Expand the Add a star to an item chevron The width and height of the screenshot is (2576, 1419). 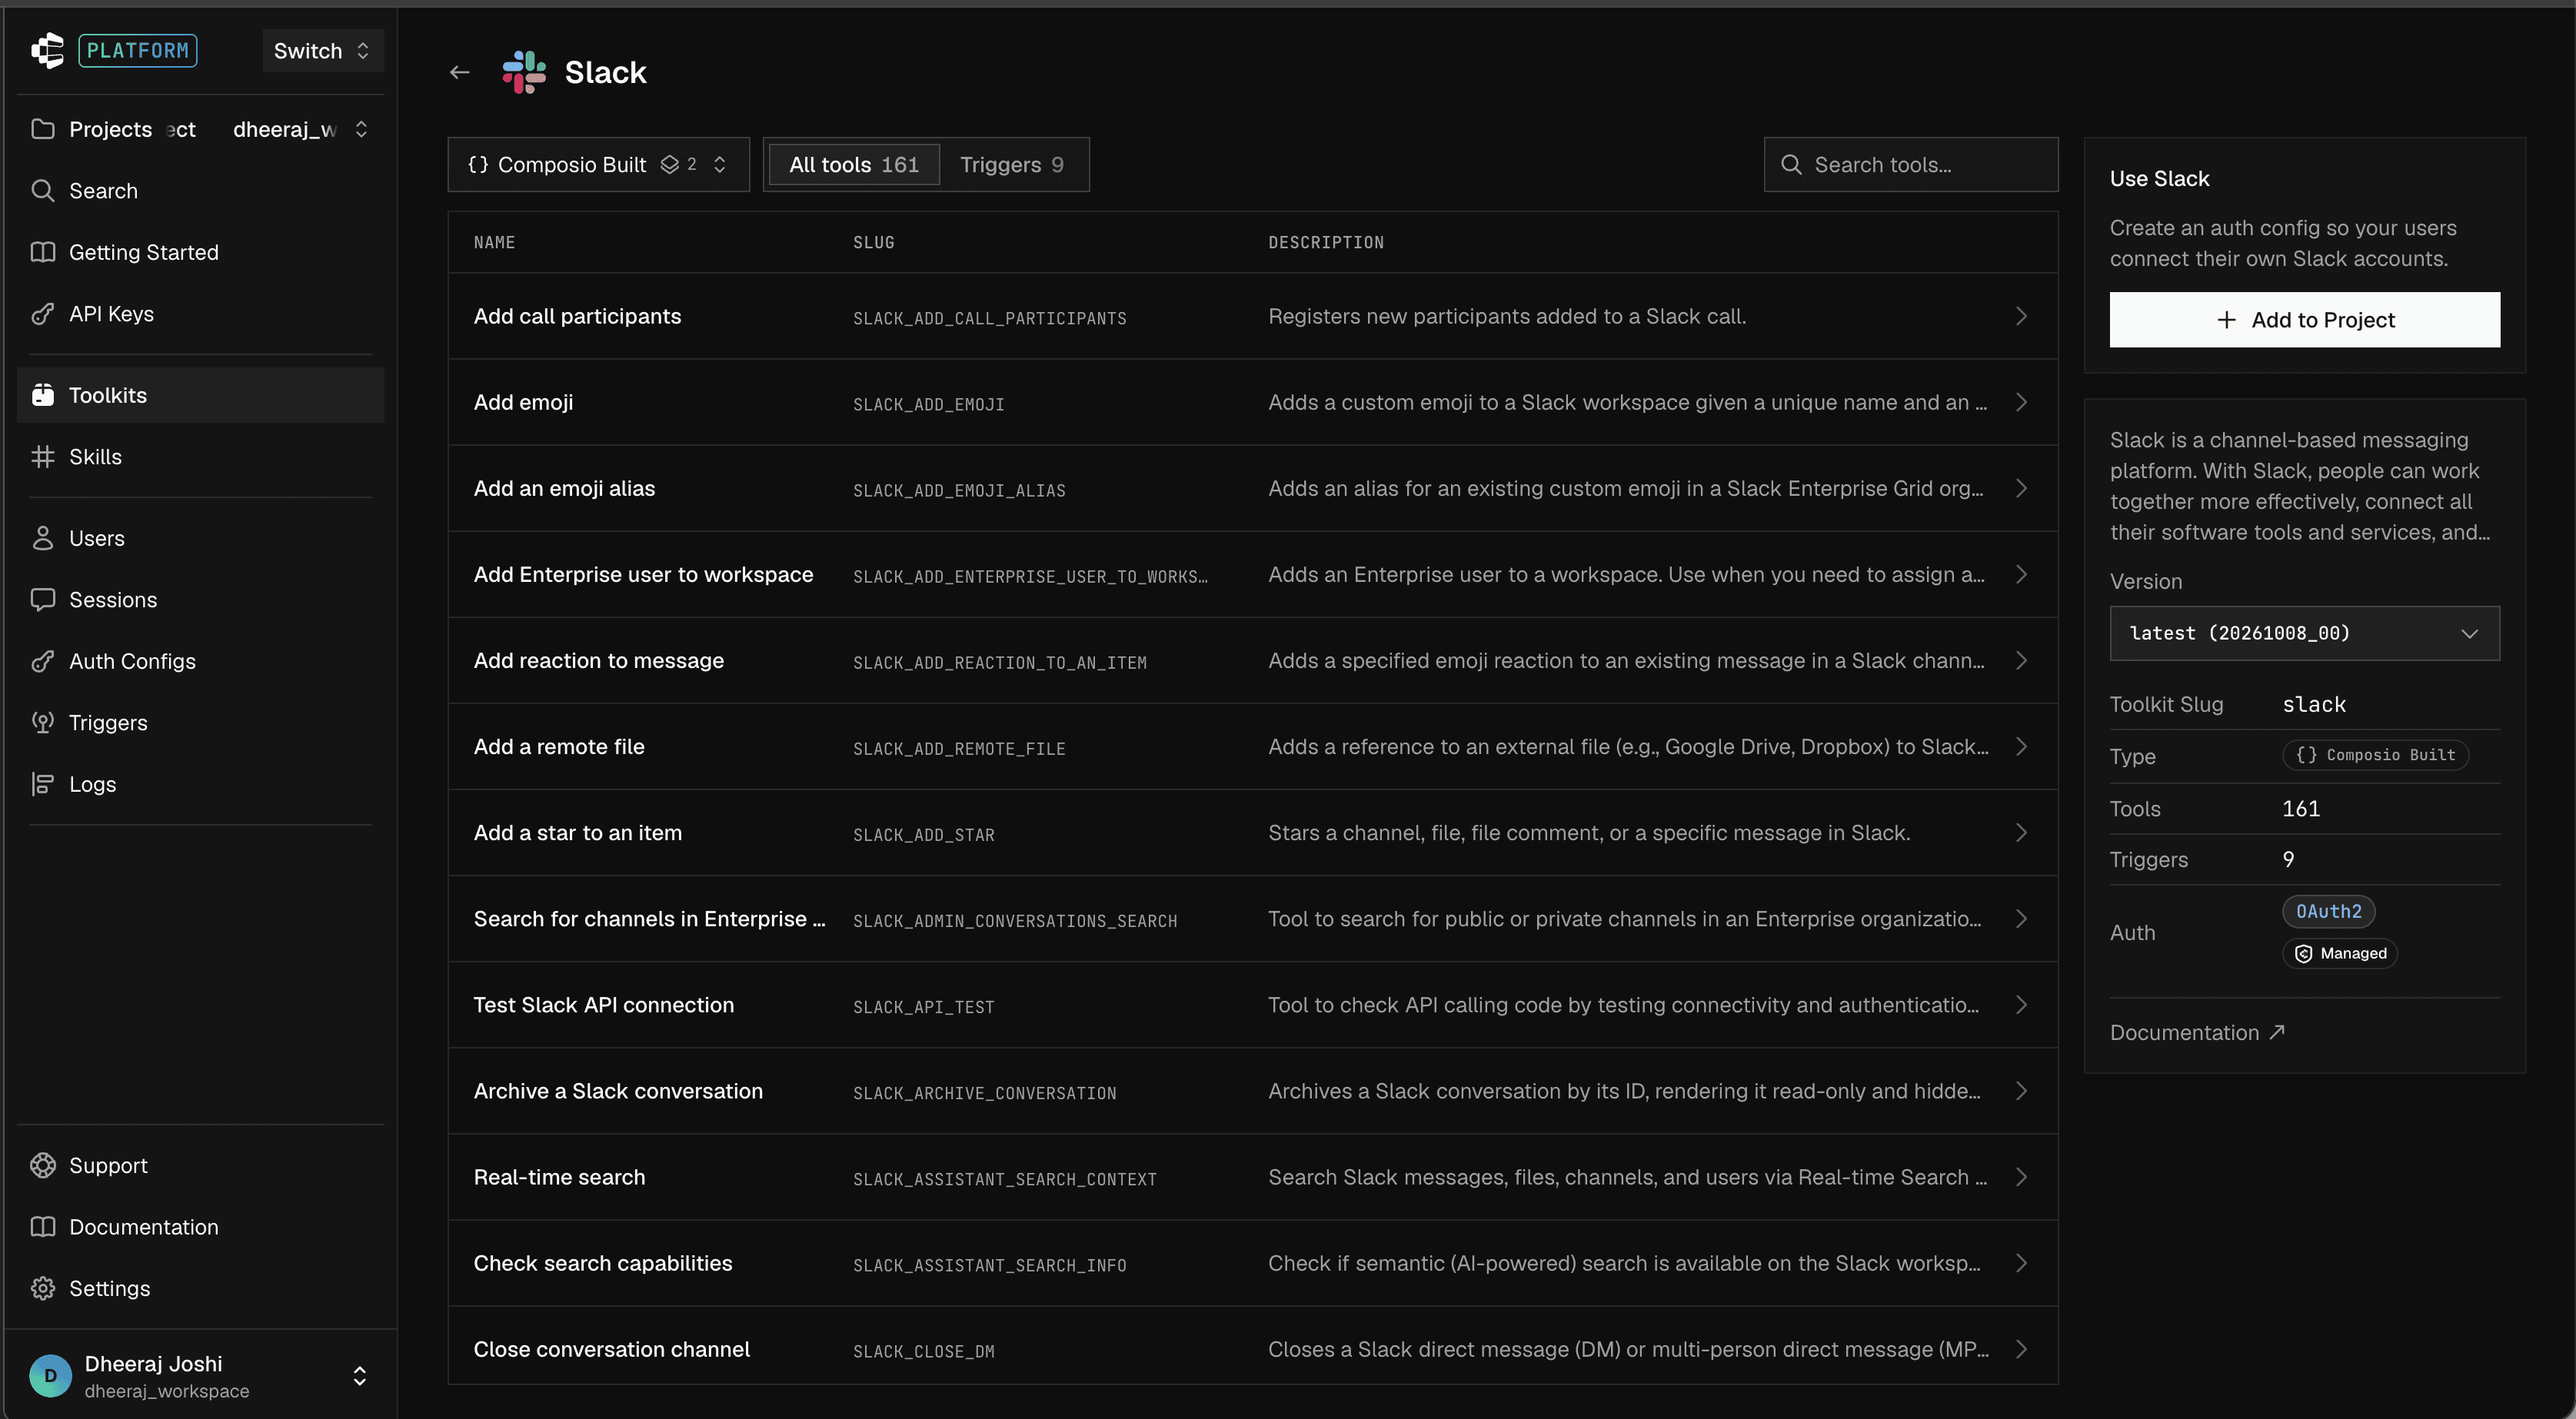pyautogui.click(x=2021, y=832)
